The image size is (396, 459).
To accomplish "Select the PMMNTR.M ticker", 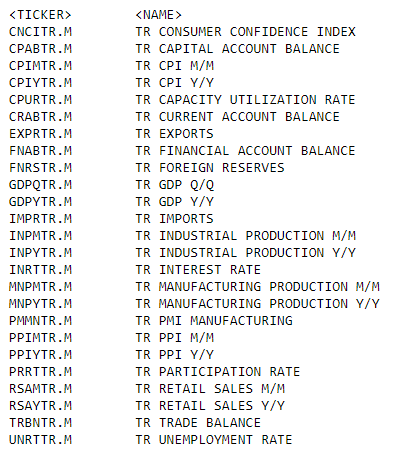I will pos(40,321).
